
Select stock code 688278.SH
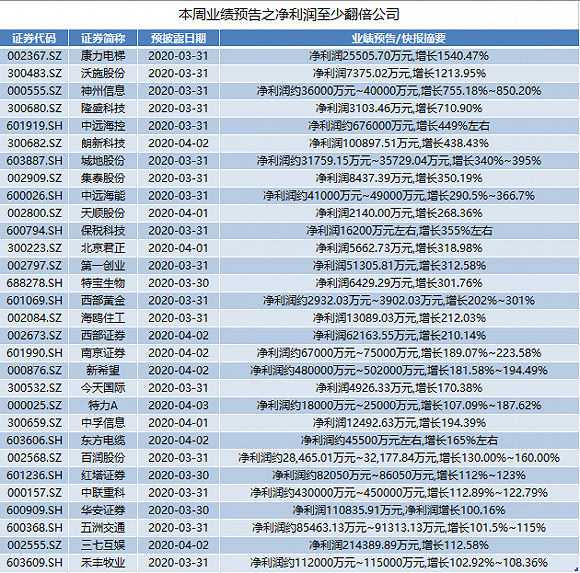(34, 283)
